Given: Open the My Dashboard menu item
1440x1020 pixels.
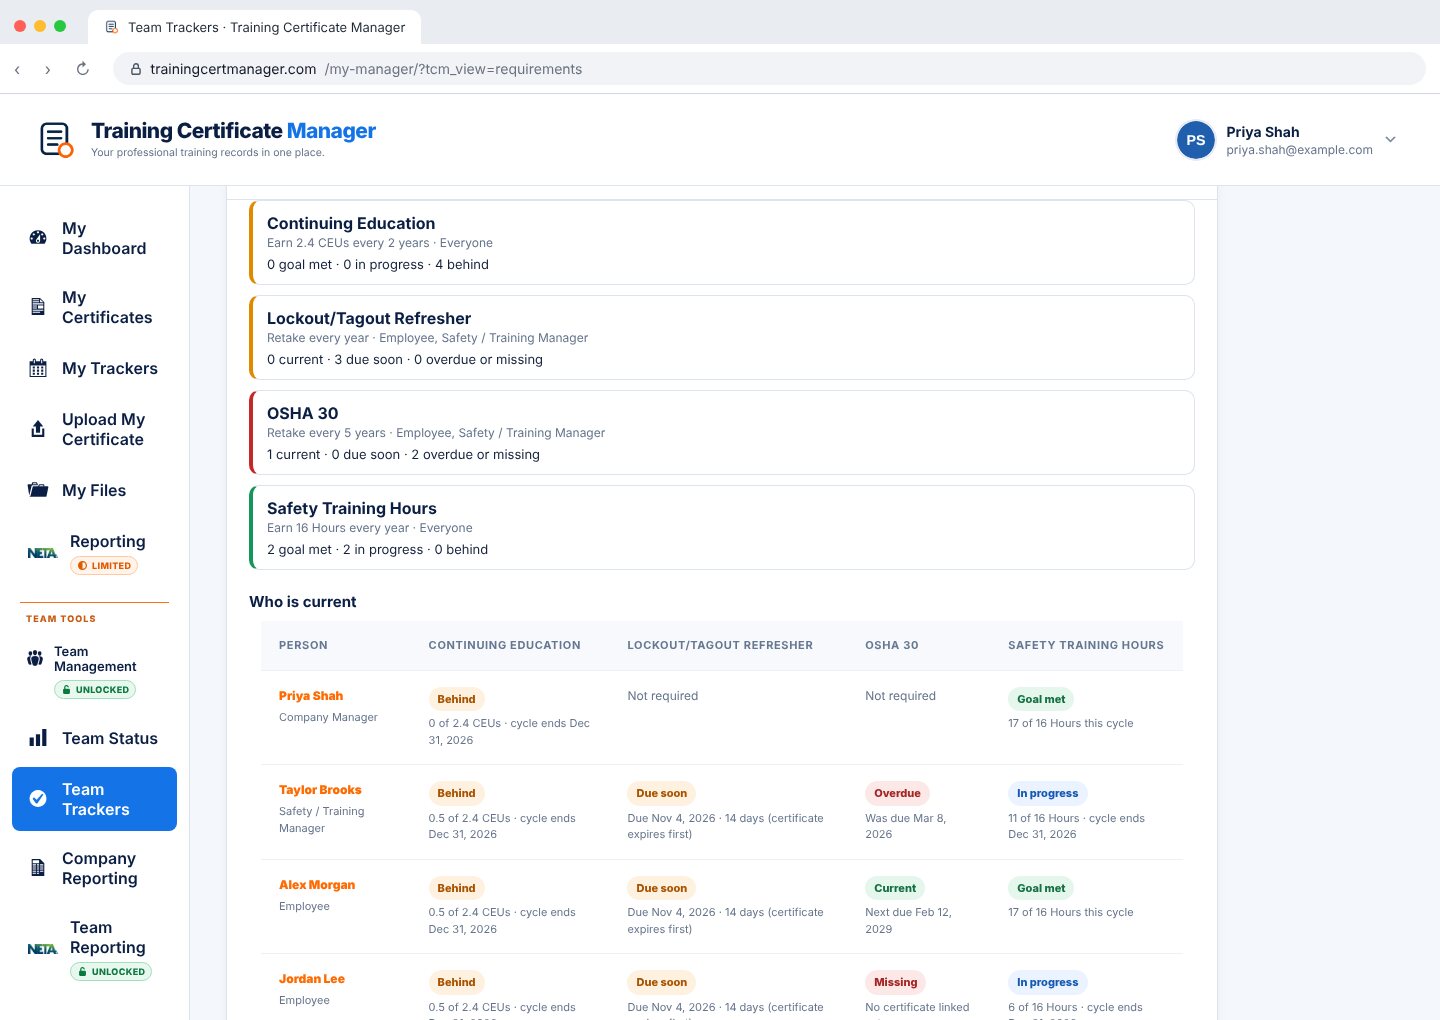Looking at the screenshot, I should pyautogui.click(x=94, y=238).
